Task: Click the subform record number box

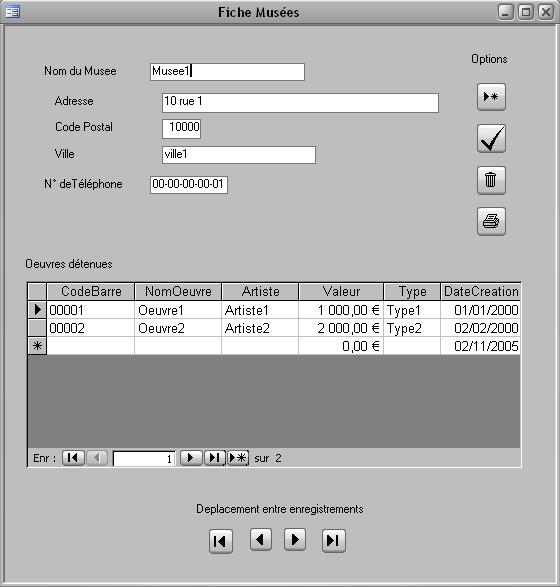Action: (x=144, y=459)
